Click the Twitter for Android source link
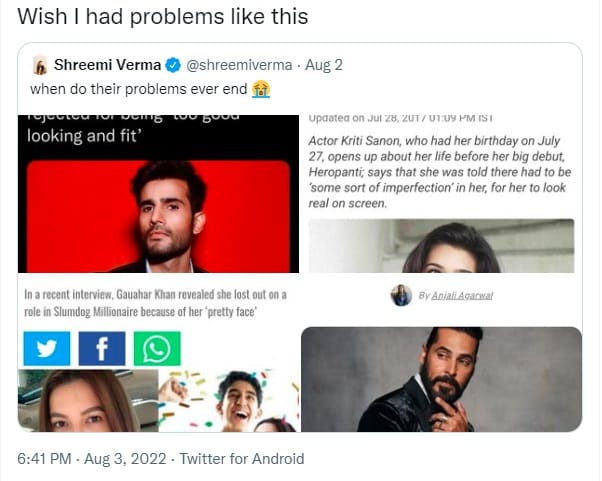The height and width of the screenshot is (481, 602). (x=243, y=459)
